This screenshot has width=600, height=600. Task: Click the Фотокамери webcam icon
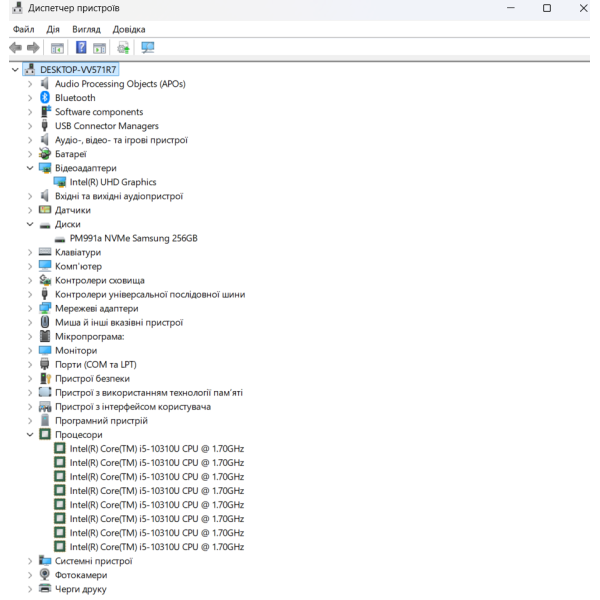45,574
